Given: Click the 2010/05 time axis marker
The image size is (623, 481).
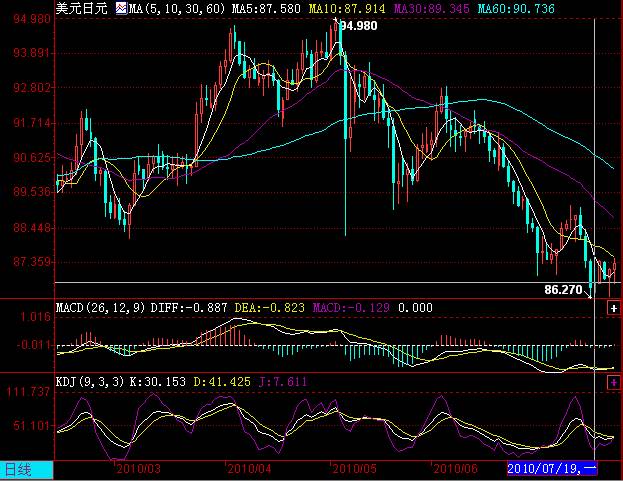Looking at the screenshot, I should coord(354,469).
